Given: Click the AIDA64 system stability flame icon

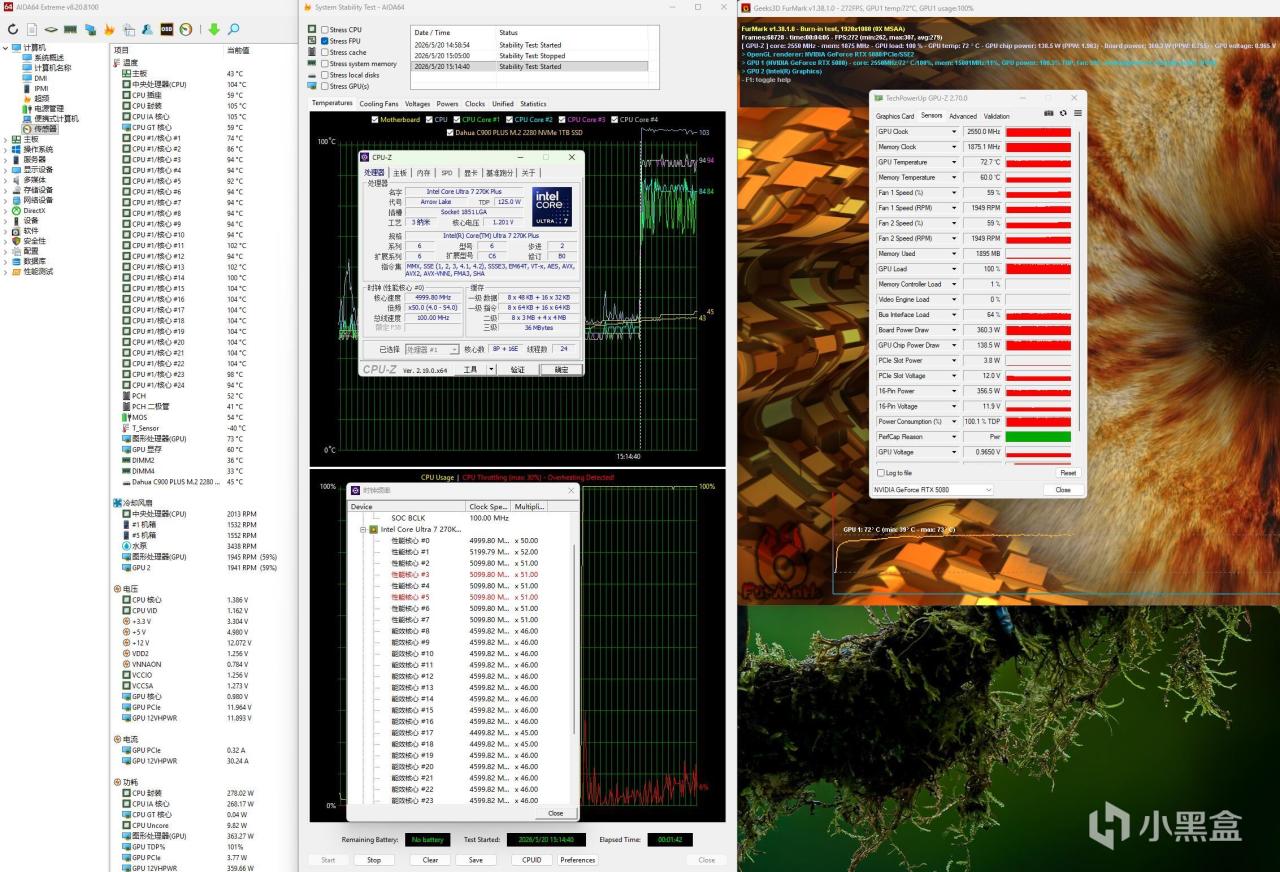Looking at the screenshot, I should (108, 30).
